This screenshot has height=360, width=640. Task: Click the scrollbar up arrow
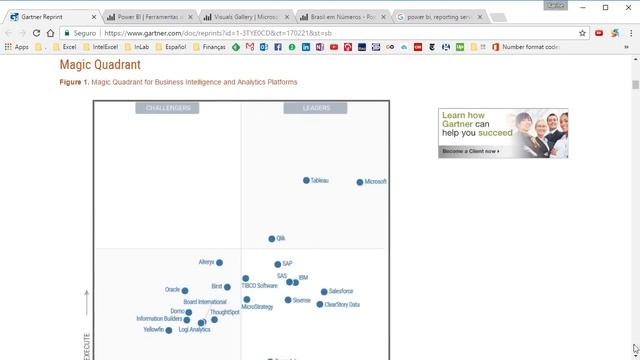pos(636,60)
